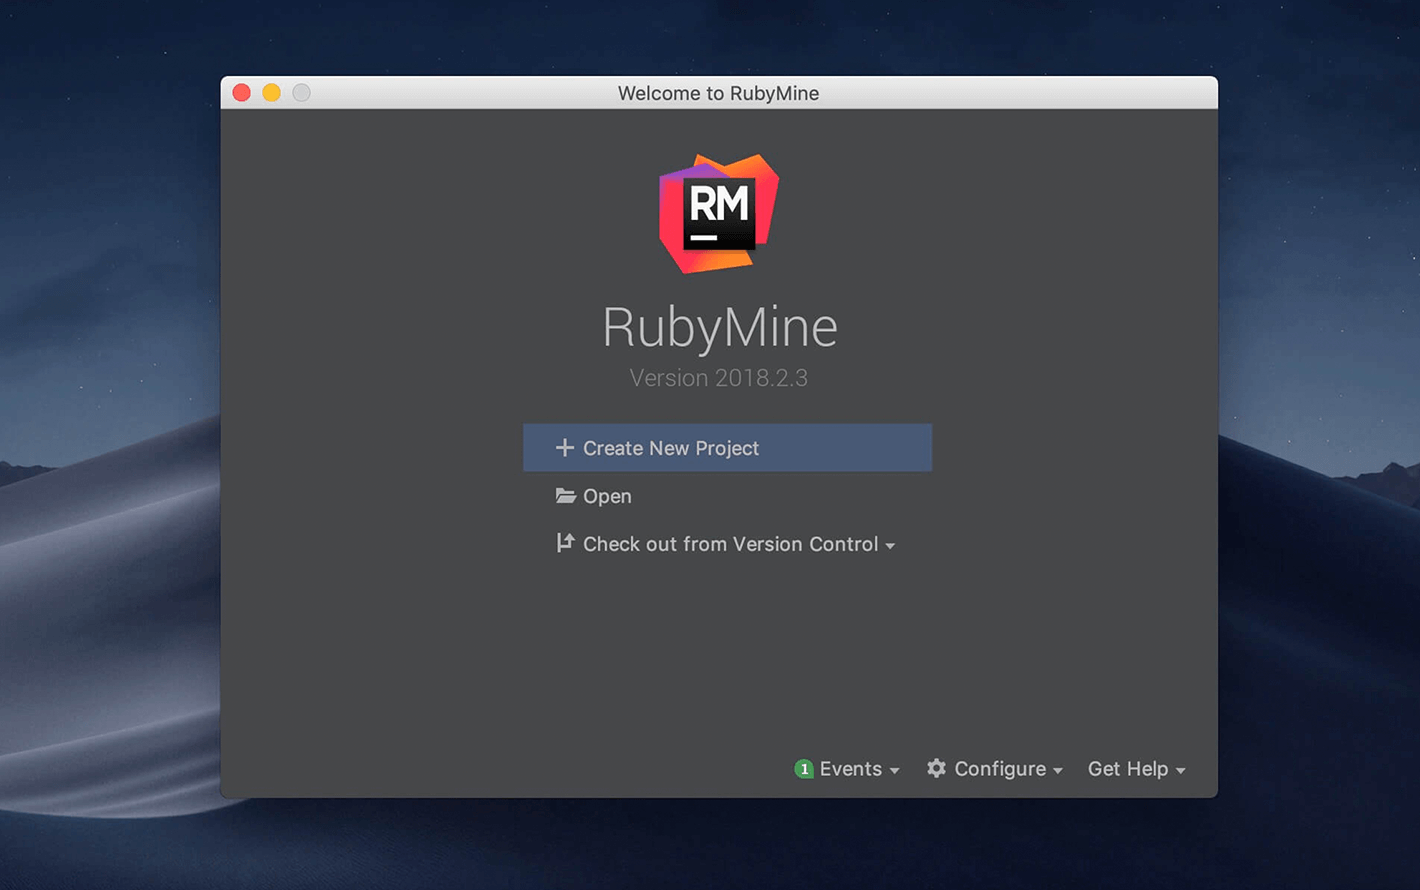Screen dimensions: 1420x890
Task: Expand Check out from Version Control arrow
Action: (890, 546)
